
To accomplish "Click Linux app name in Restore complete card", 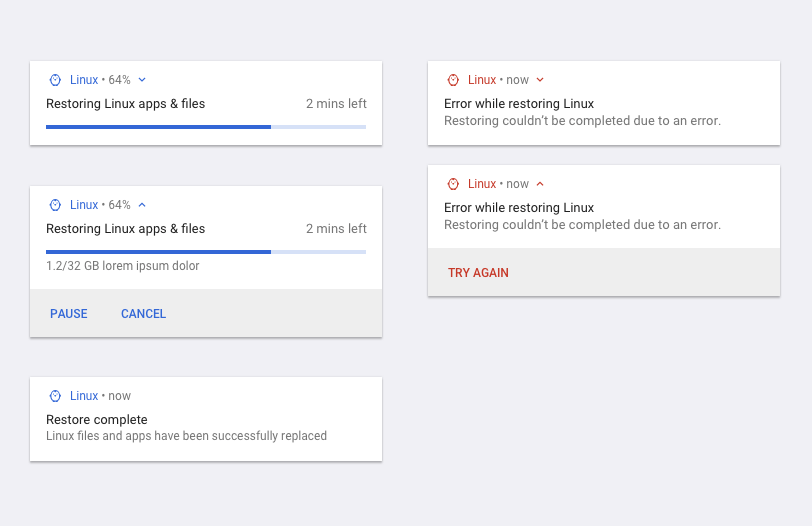I will click(84, 396).
